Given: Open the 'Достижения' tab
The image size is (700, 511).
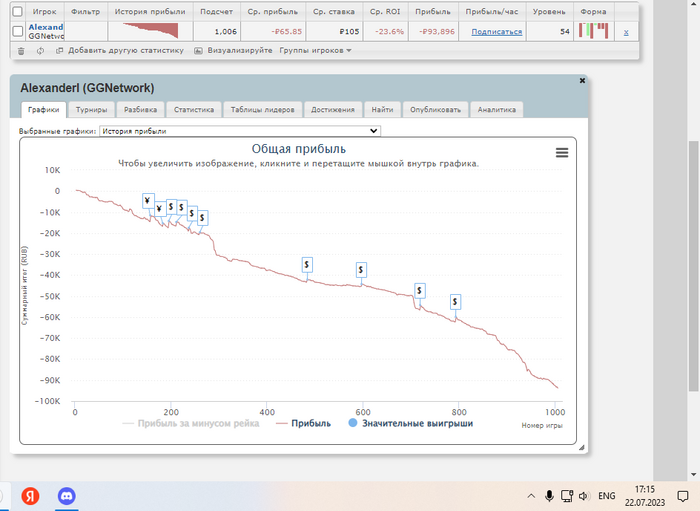Looking at the screenshot, I should click(x=333, y=110).
